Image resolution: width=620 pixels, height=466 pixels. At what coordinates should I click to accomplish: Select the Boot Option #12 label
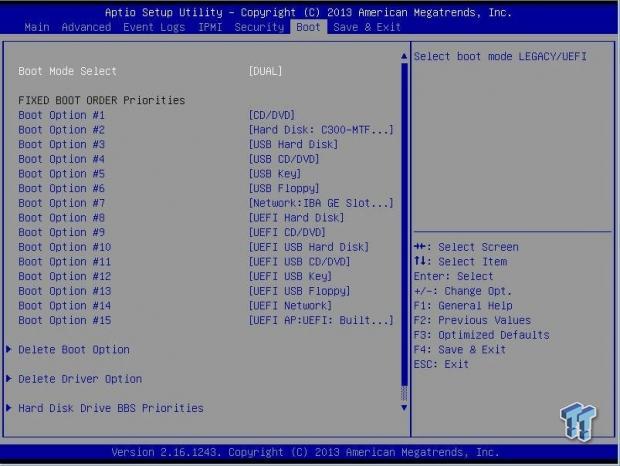64,276
